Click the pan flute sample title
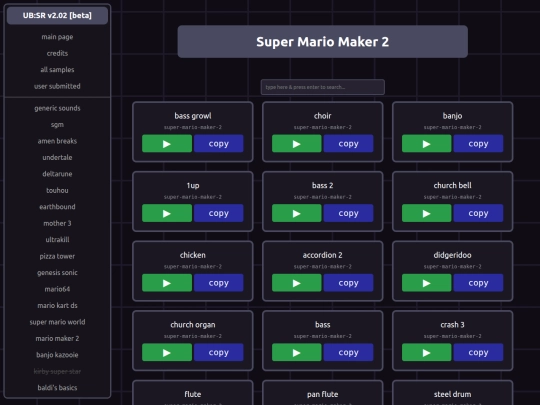 pyautogui.click(x=322, y=394)
